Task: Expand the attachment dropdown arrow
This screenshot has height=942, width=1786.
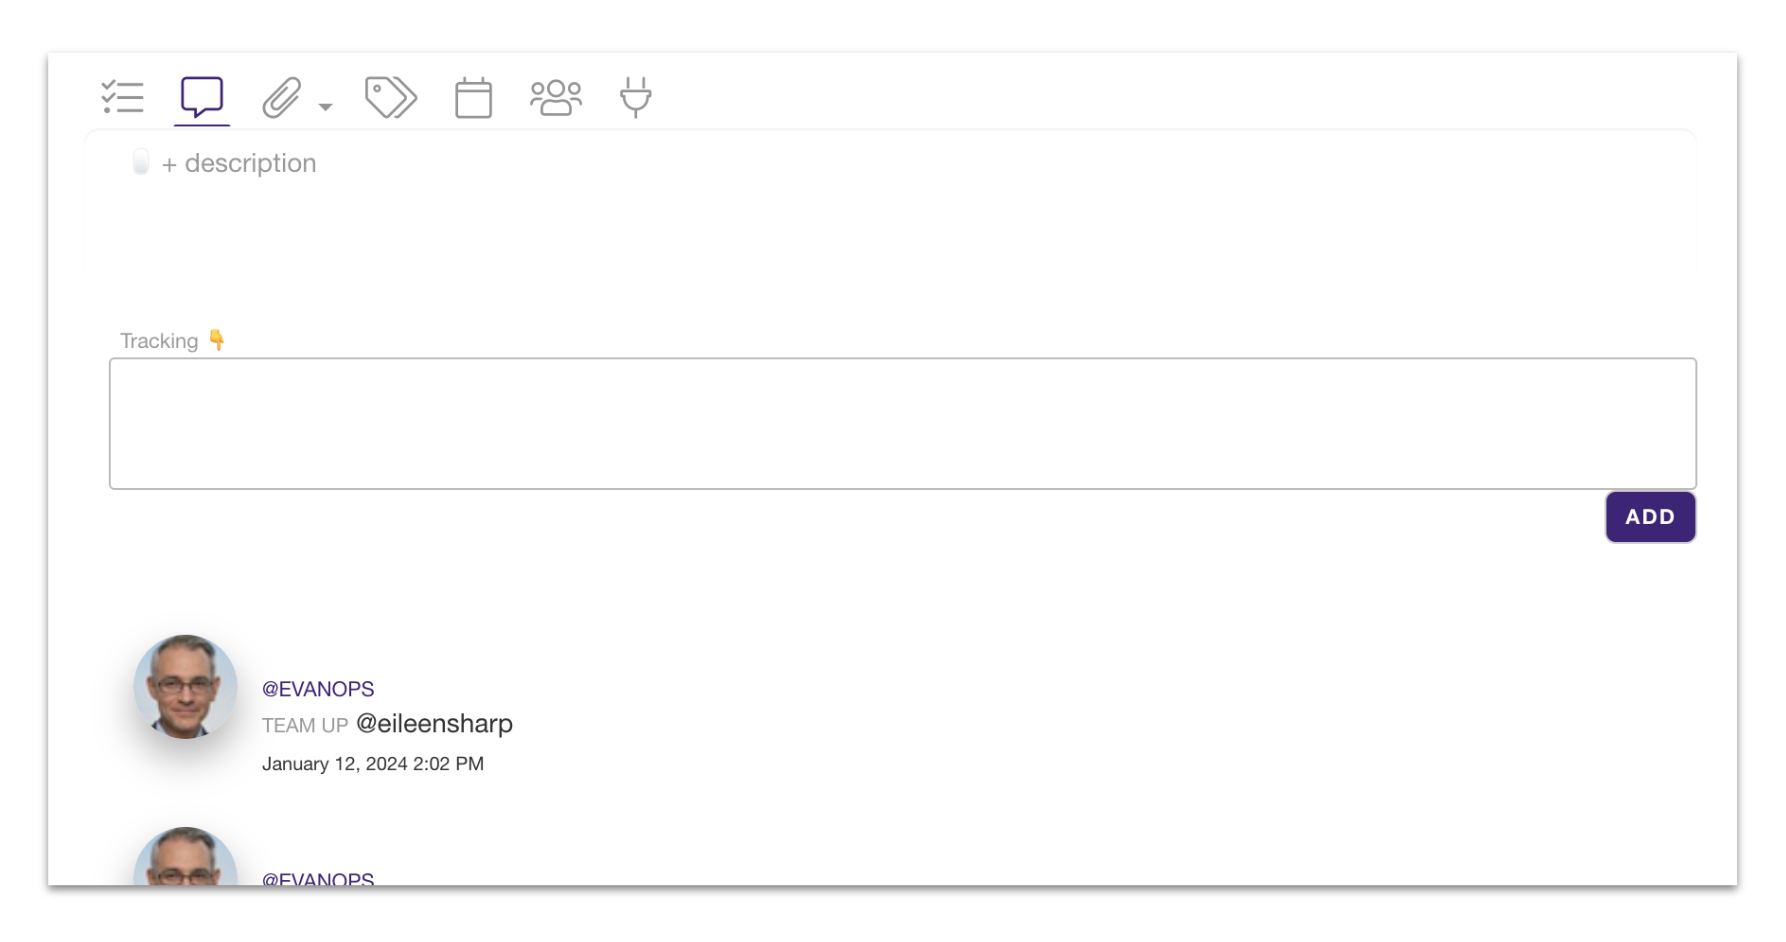Action: (325, 107)
